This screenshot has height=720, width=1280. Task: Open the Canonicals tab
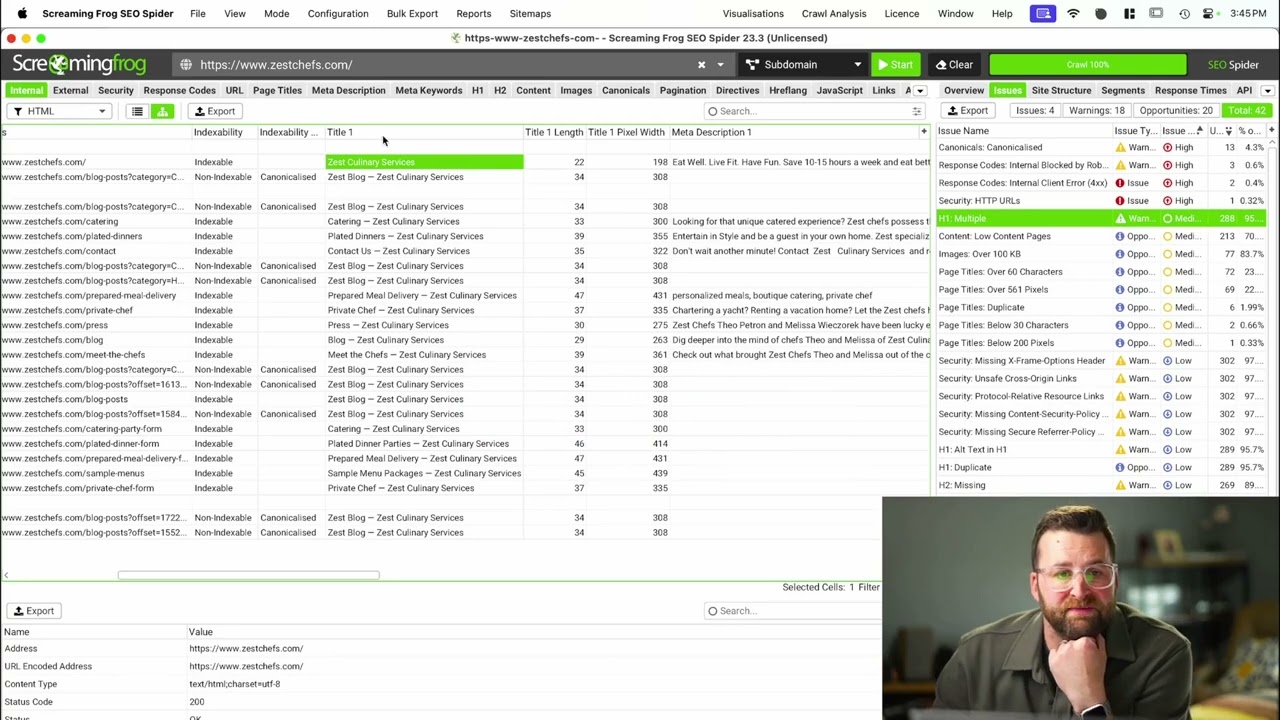625,90
